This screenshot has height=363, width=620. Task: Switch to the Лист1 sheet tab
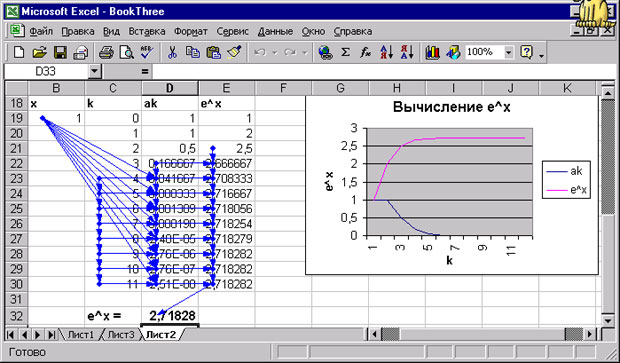81,335
